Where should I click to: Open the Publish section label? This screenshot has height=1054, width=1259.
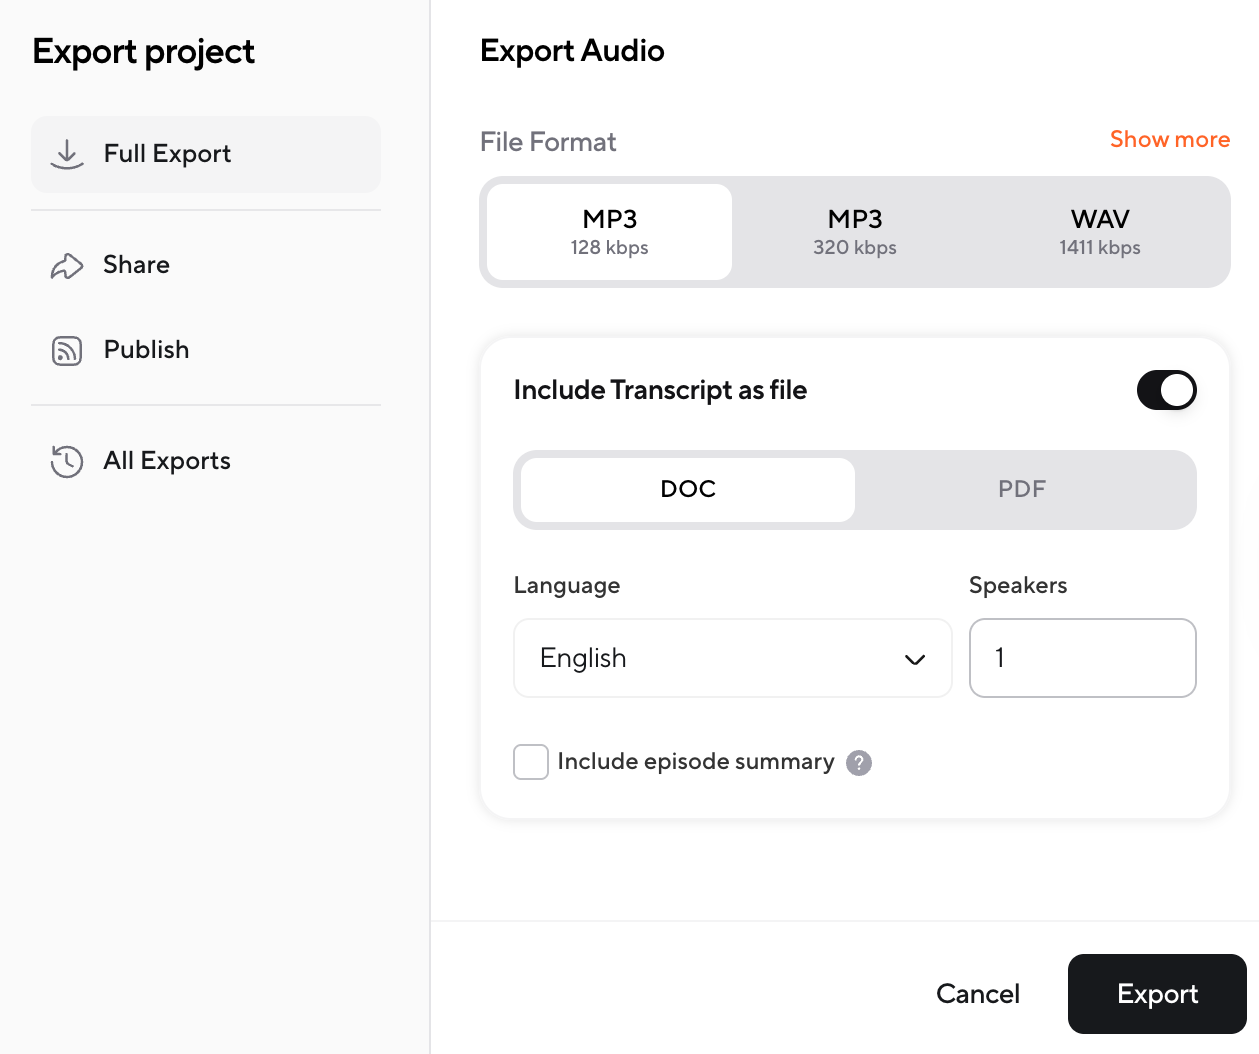click(146, 350)
